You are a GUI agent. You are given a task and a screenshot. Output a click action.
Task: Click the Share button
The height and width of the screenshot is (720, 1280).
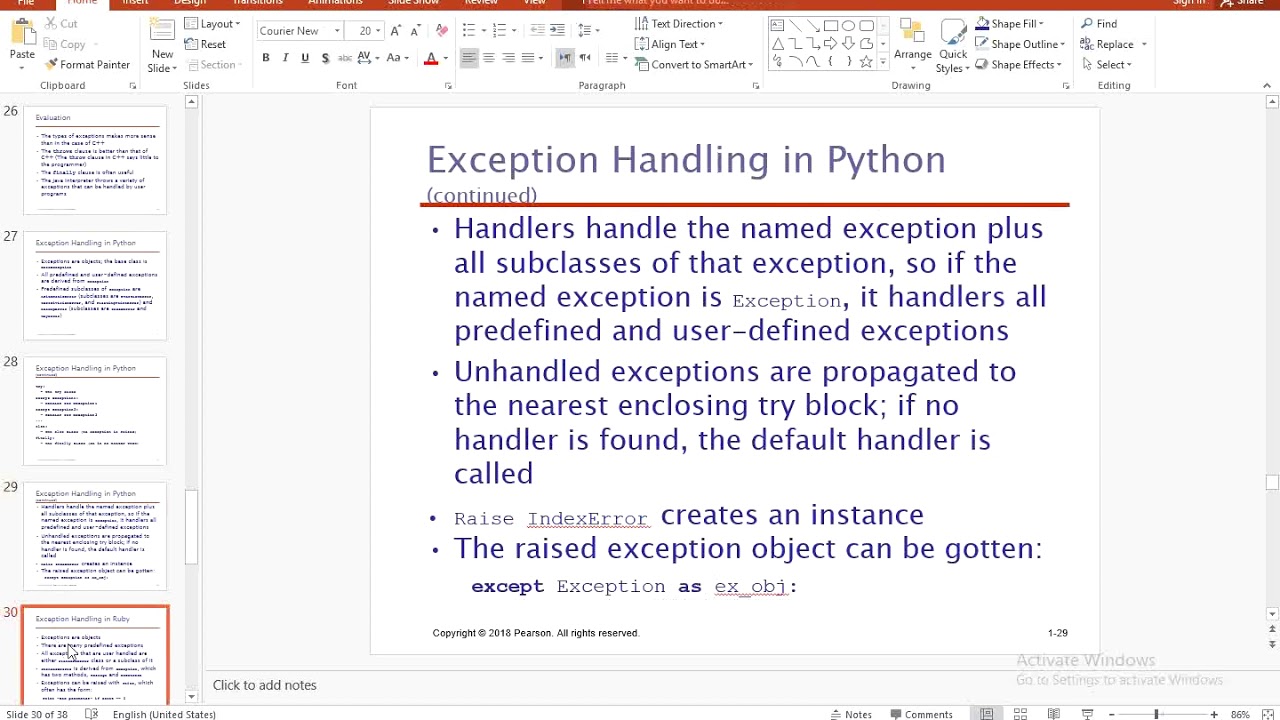click(x=1243, y=3)
